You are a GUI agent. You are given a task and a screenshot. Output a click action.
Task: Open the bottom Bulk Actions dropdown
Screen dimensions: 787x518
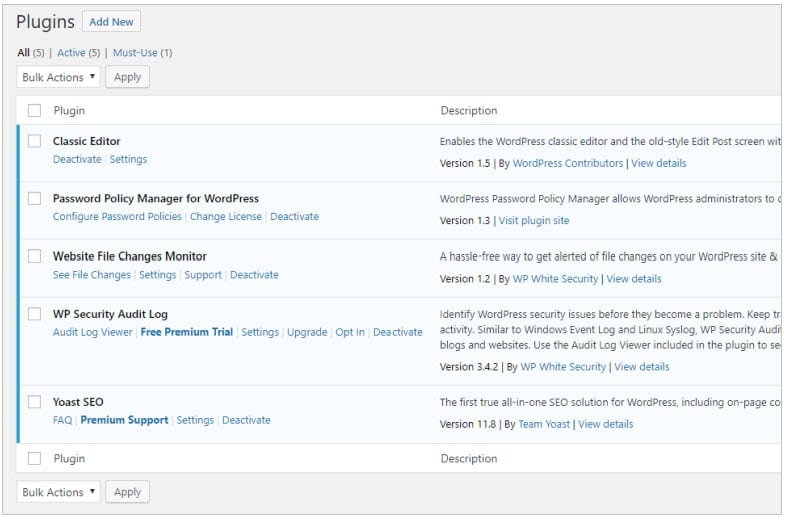(x=58, y=492)
